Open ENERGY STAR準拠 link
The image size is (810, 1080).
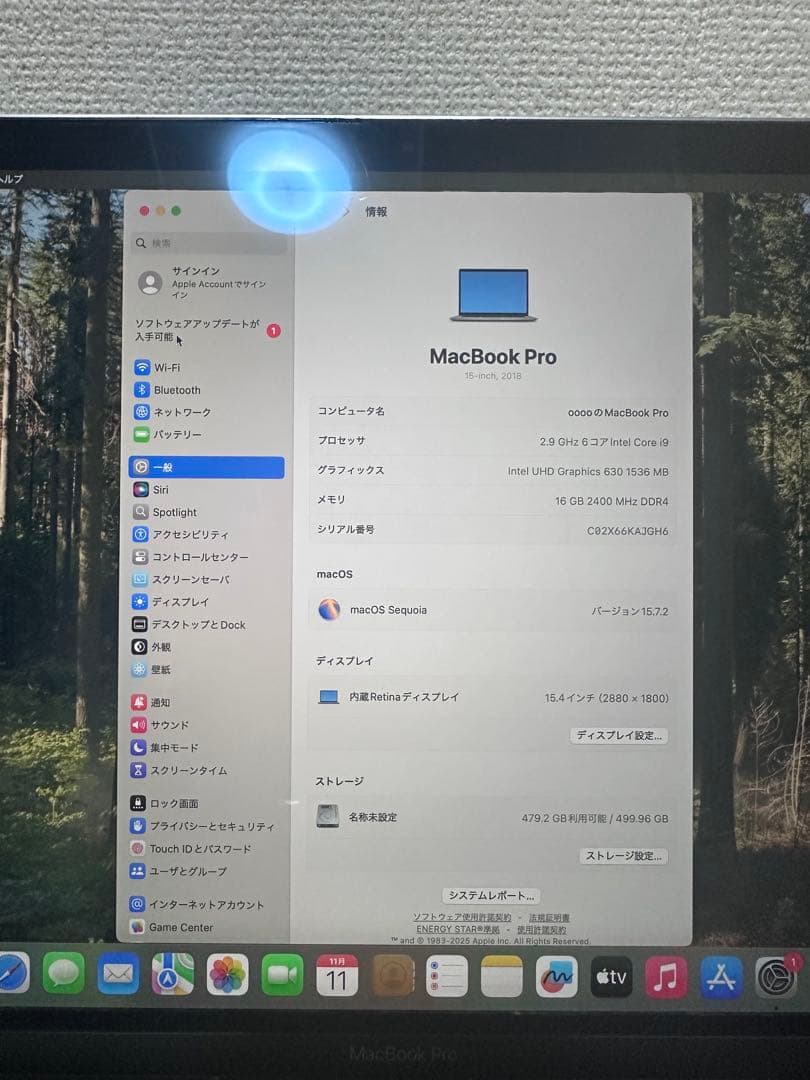tap(458, 929)
